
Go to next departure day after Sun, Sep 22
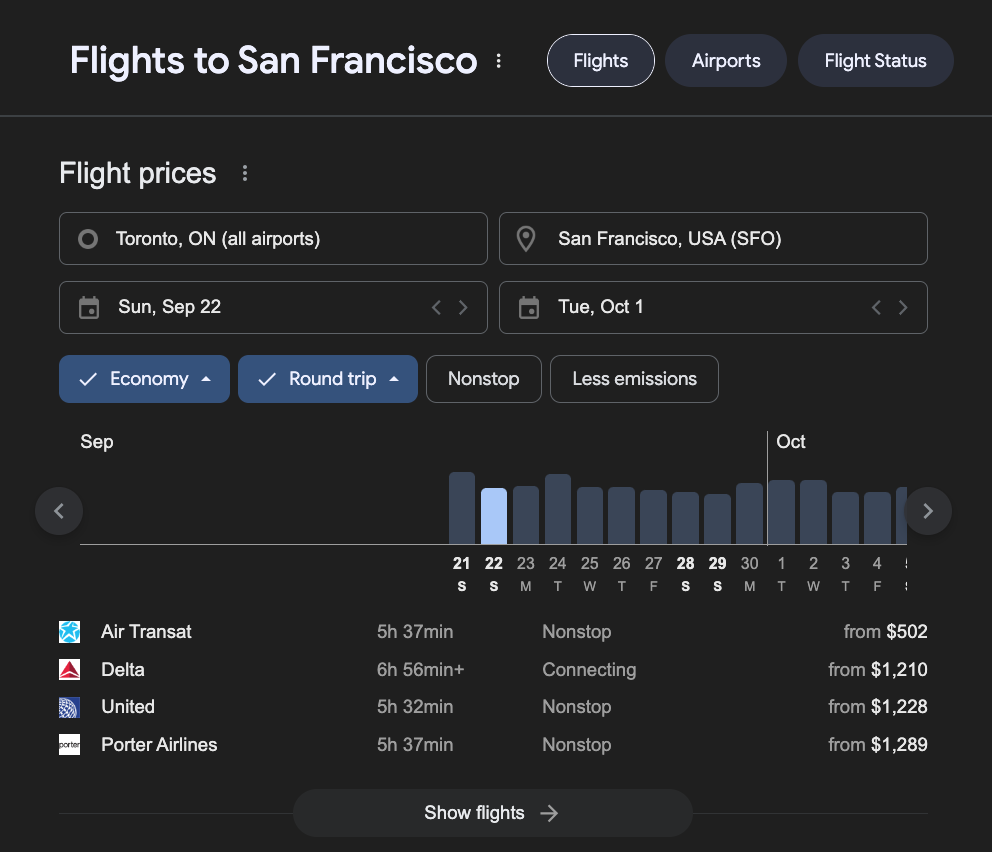[x=463, y=307]
